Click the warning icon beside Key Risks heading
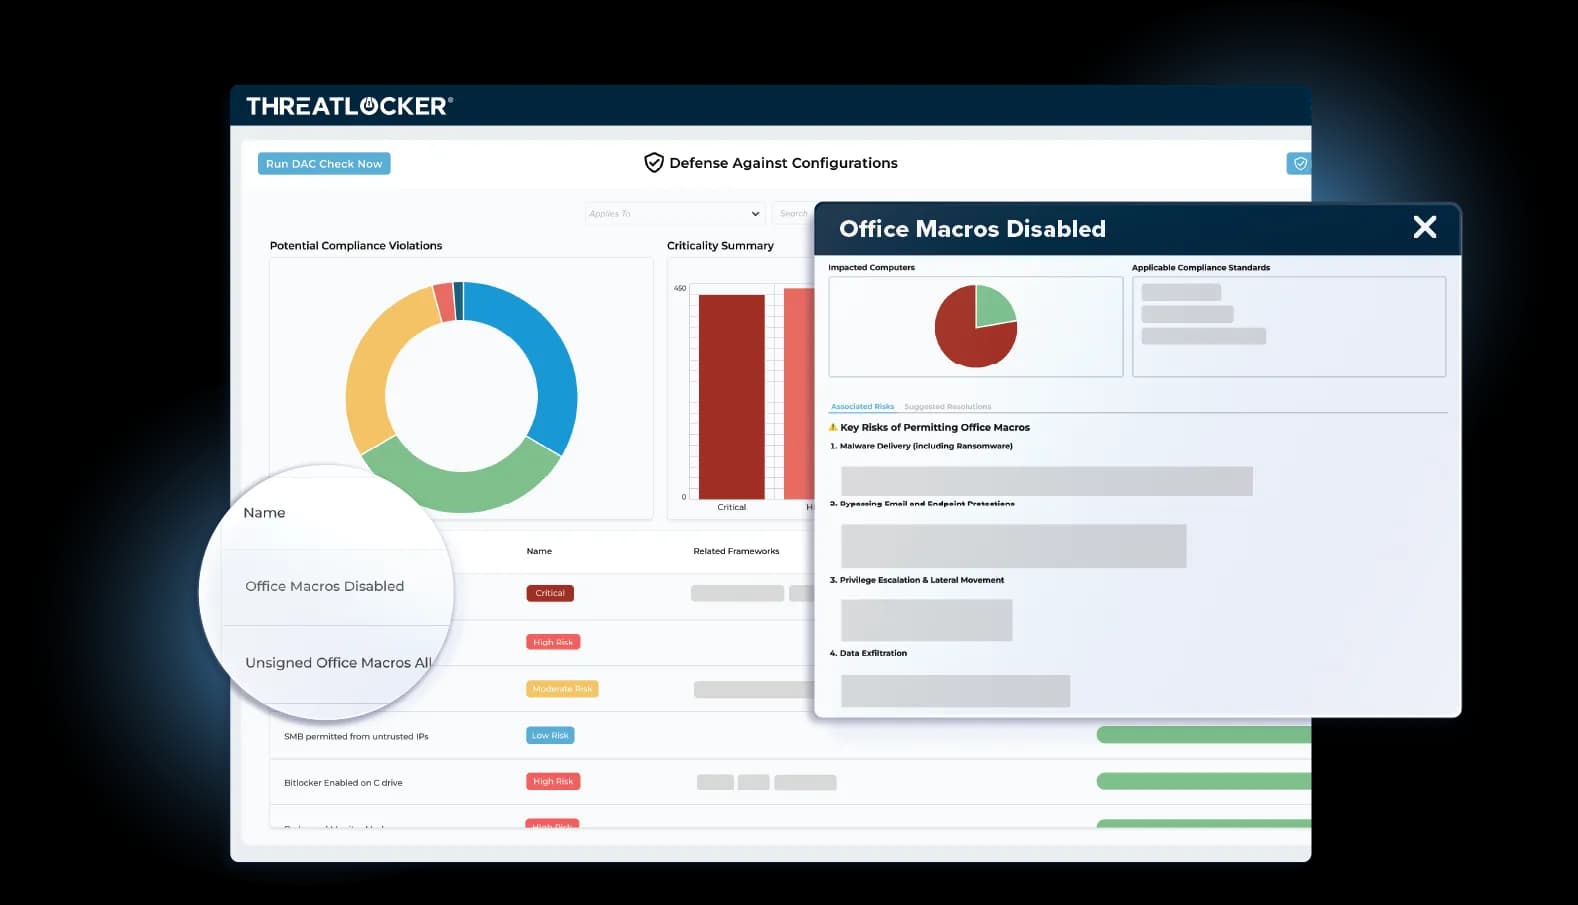 pyautogui.click(x=833, y=427)
